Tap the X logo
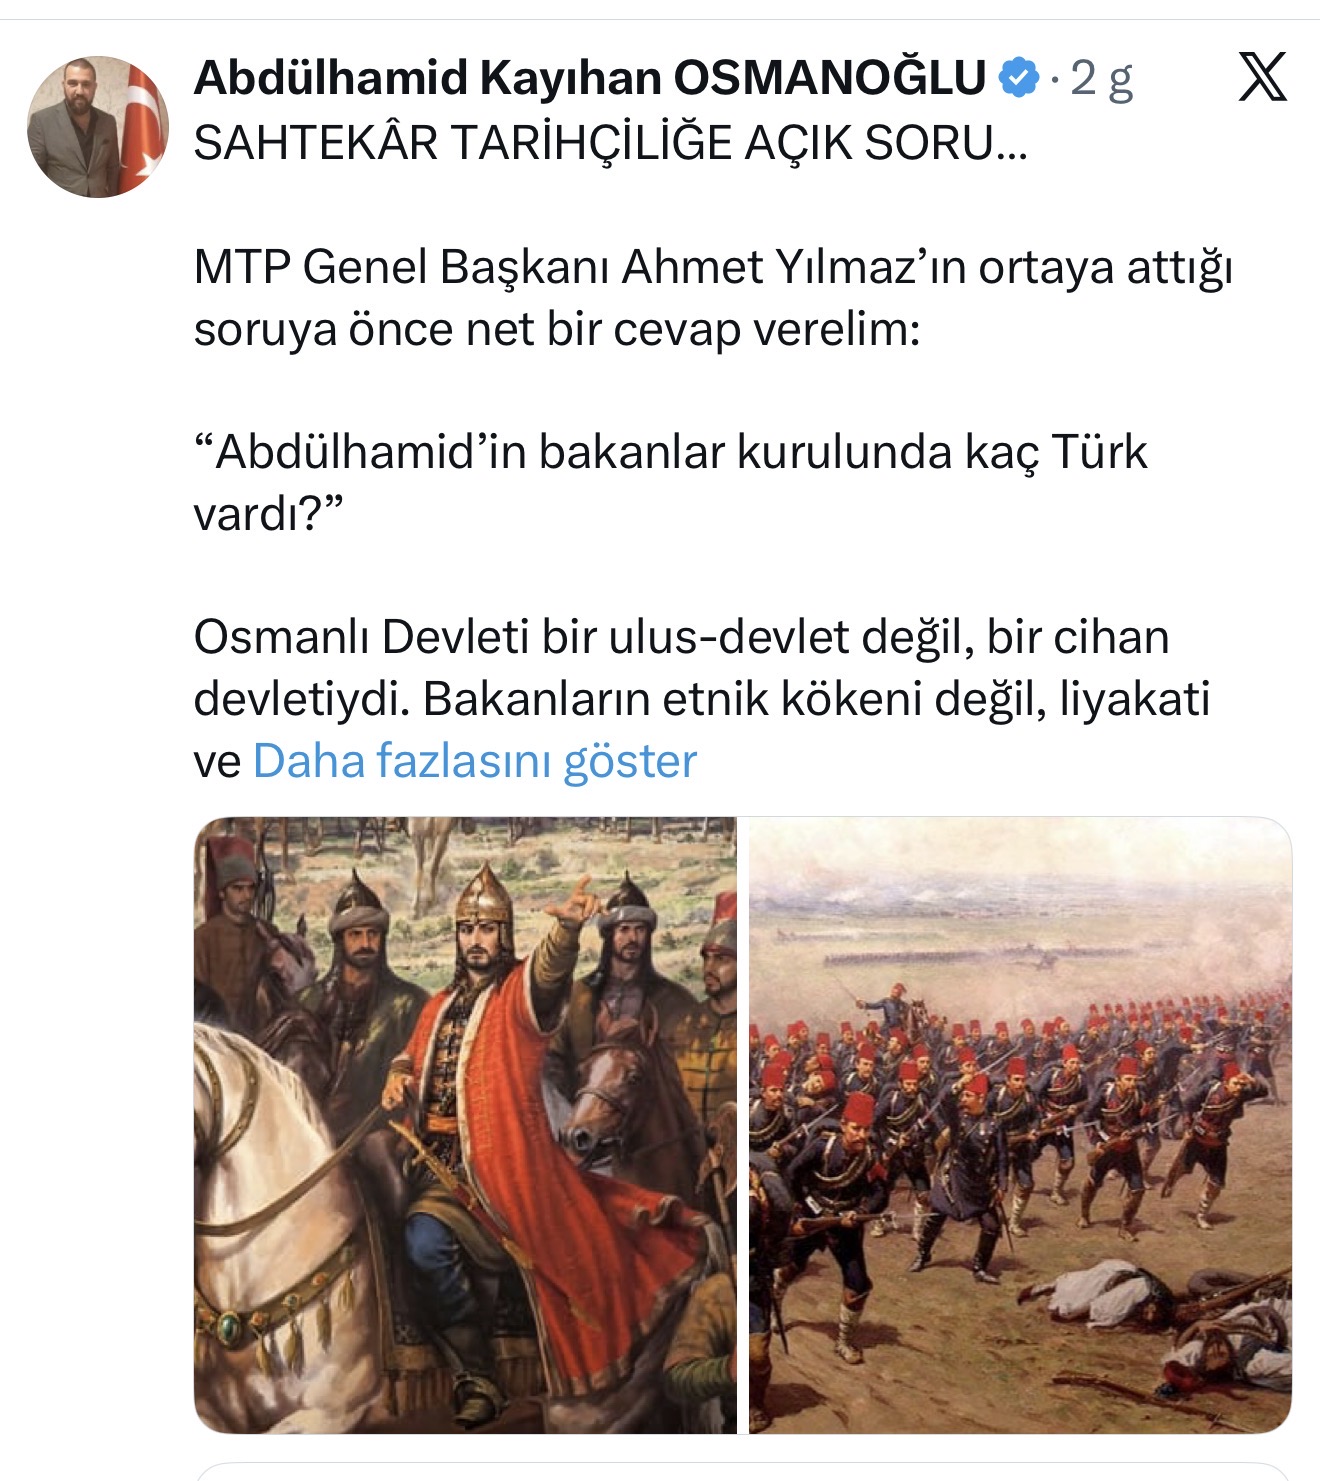Screen dimensions: 1320x1481 (1262, 77)
